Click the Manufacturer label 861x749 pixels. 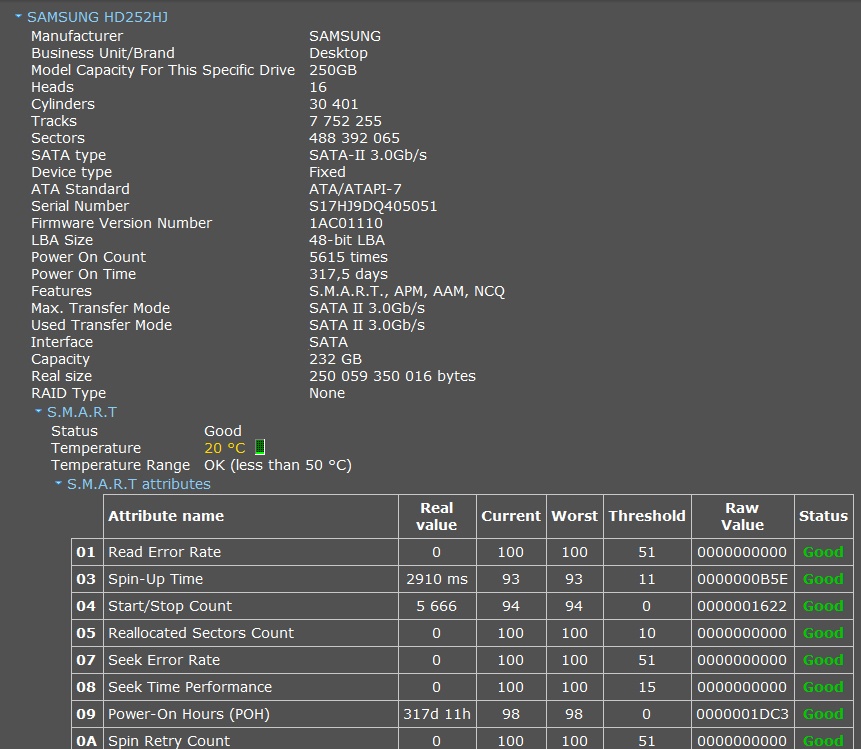point(77,36)
